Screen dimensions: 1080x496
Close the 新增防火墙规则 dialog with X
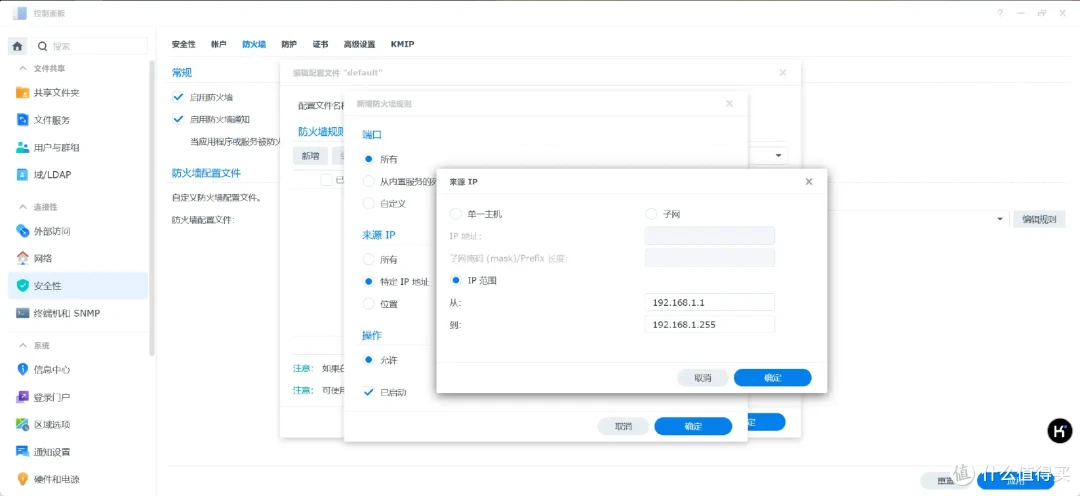729,104
